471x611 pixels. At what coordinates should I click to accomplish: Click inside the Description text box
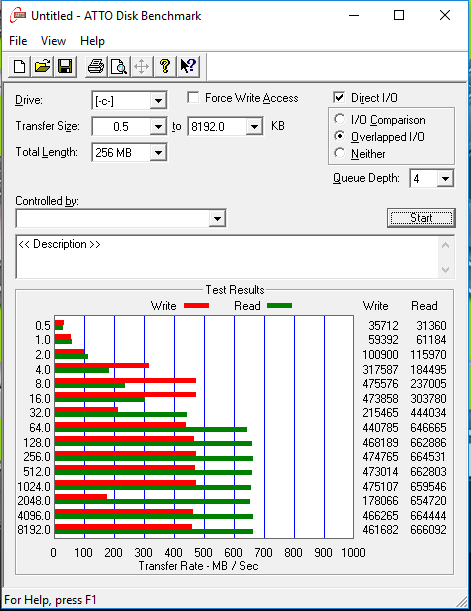click(227, 257)
